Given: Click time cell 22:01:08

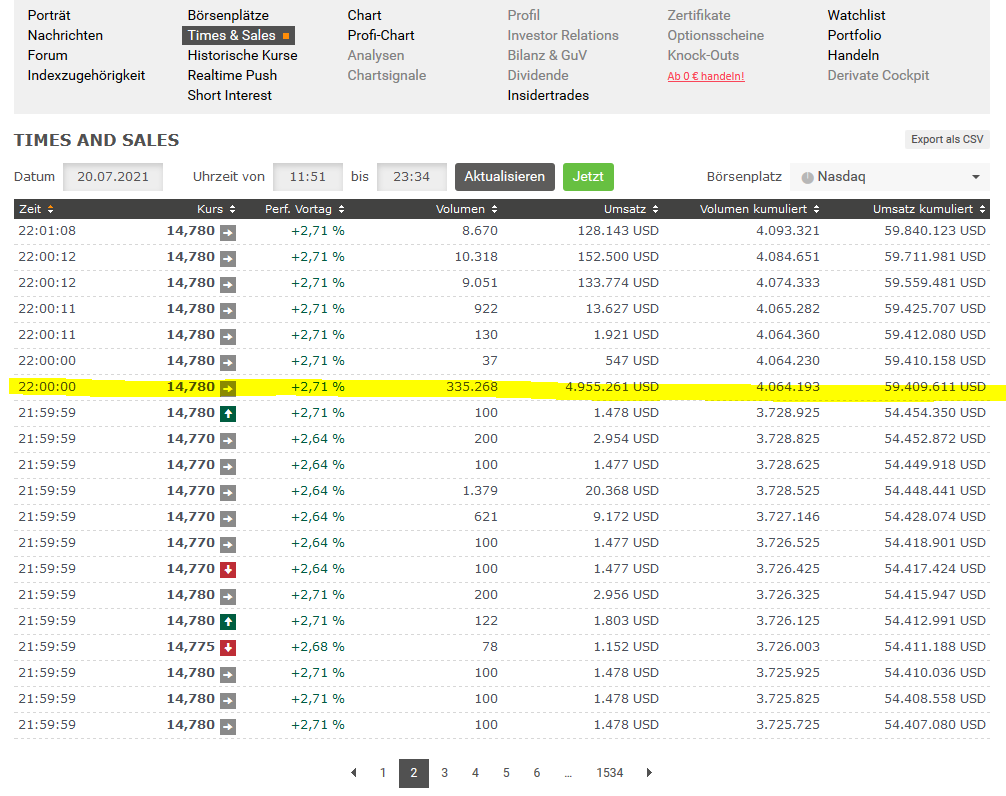Looking at the screenshot, I should 47,231.
